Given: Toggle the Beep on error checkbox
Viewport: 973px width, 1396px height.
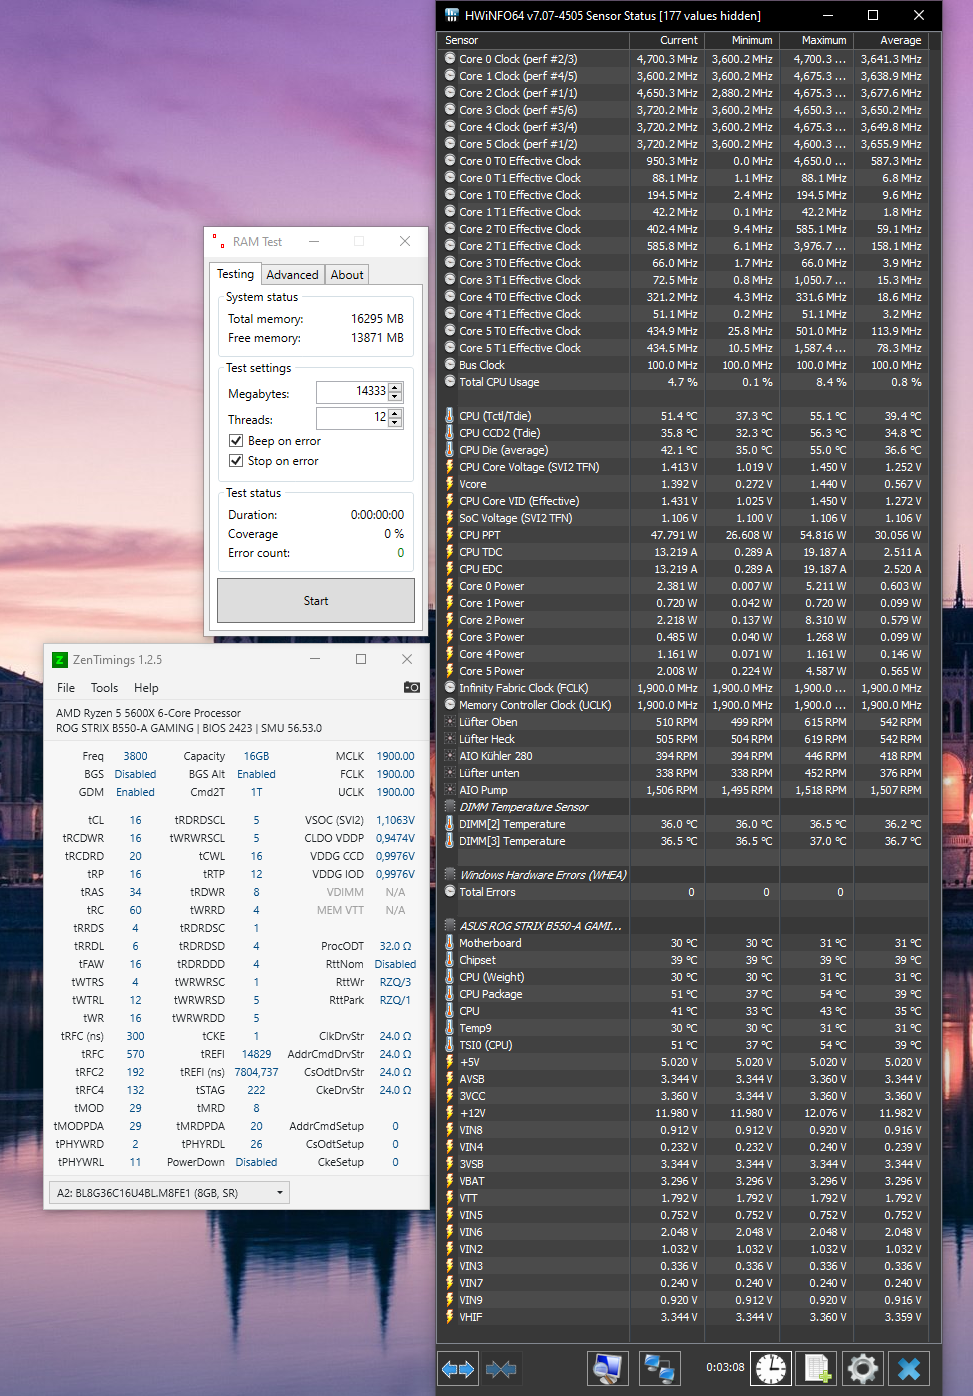Looking at the screenshot, I should (236, 441).
